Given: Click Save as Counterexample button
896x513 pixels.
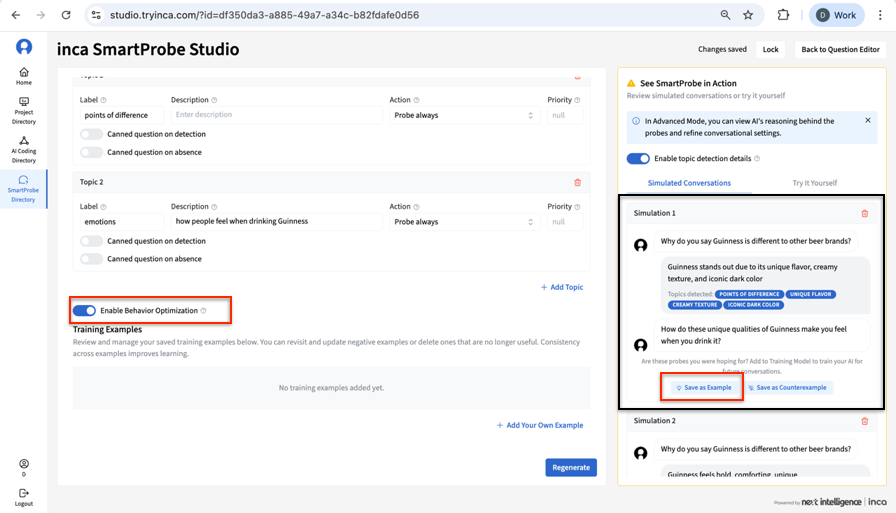Looking at the screenshot, I should click(x=789, y=387).
